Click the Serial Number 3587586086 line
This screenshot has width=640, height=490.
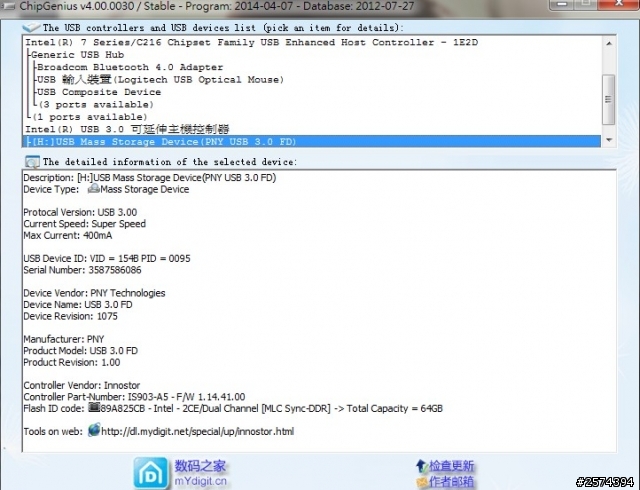coord(82,270)
